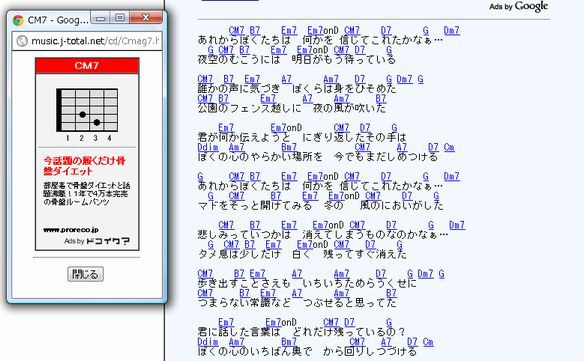Click the Dm7 chord ending first lyric line
Image resolution: width=584 pixels, height=361 pixels.
(451, 30)
